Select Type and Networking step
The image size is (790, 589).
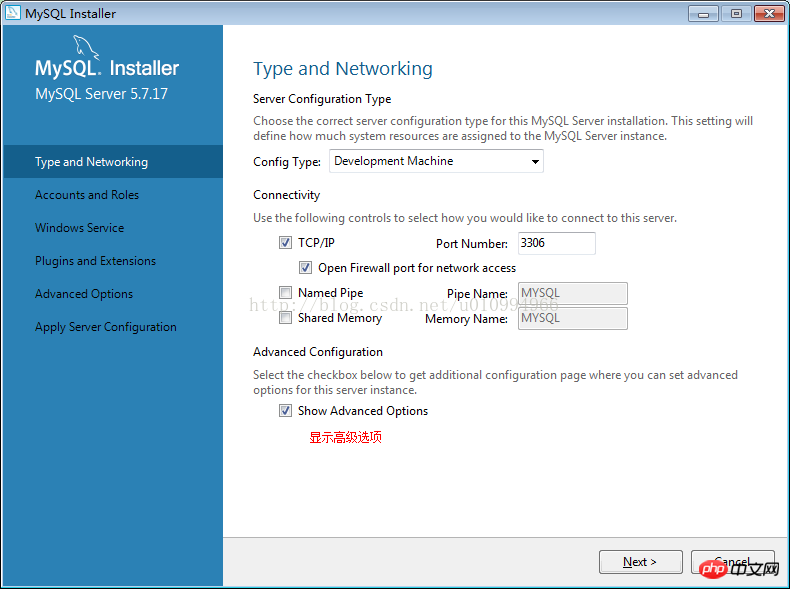113,162
